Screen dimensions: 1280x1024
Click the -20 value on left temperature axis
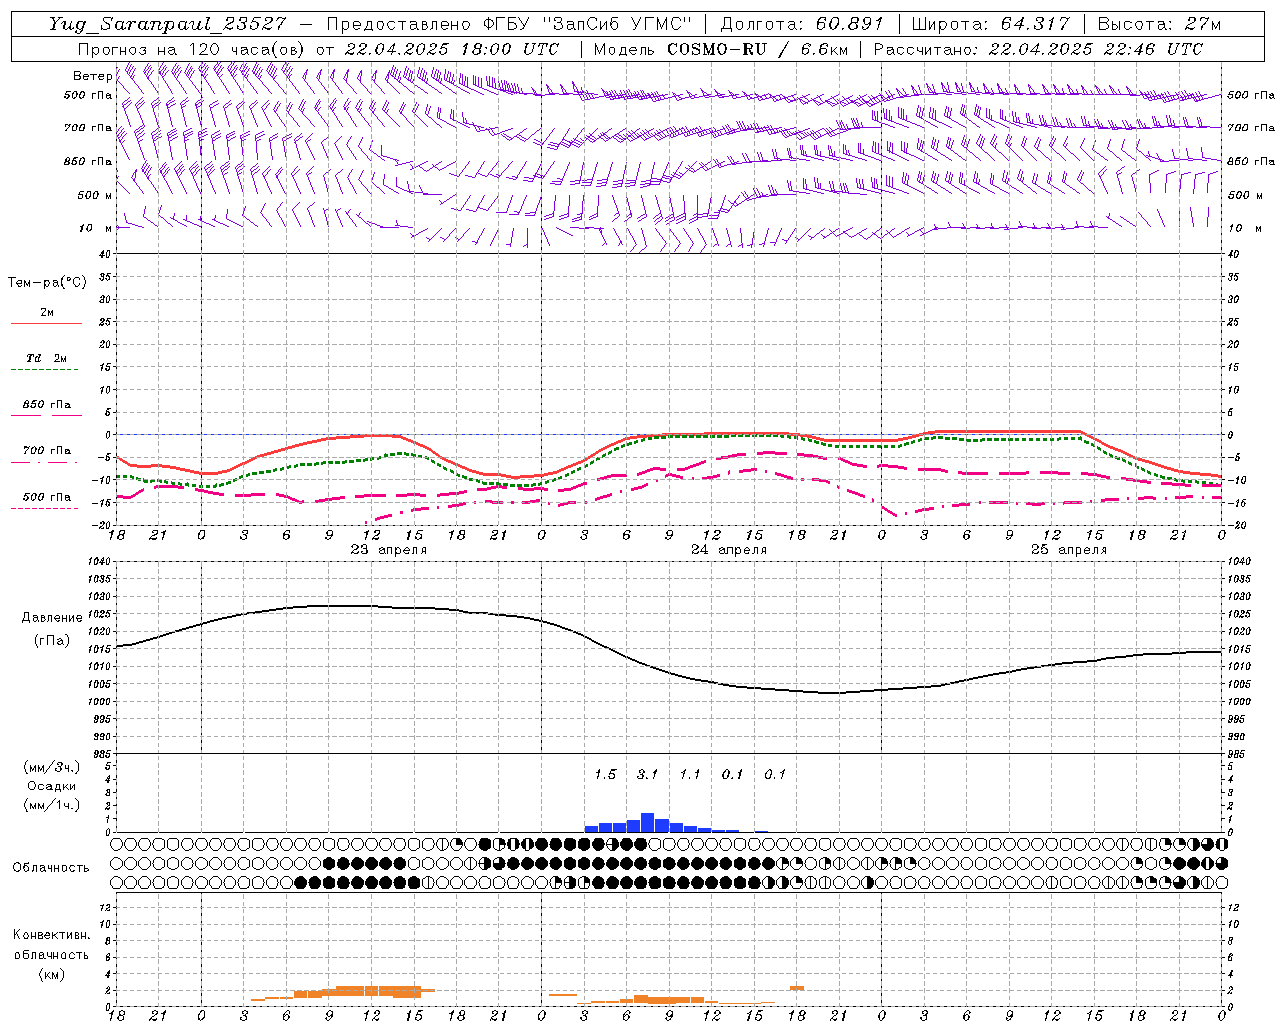pyautogui.click(x=102, y=525)
